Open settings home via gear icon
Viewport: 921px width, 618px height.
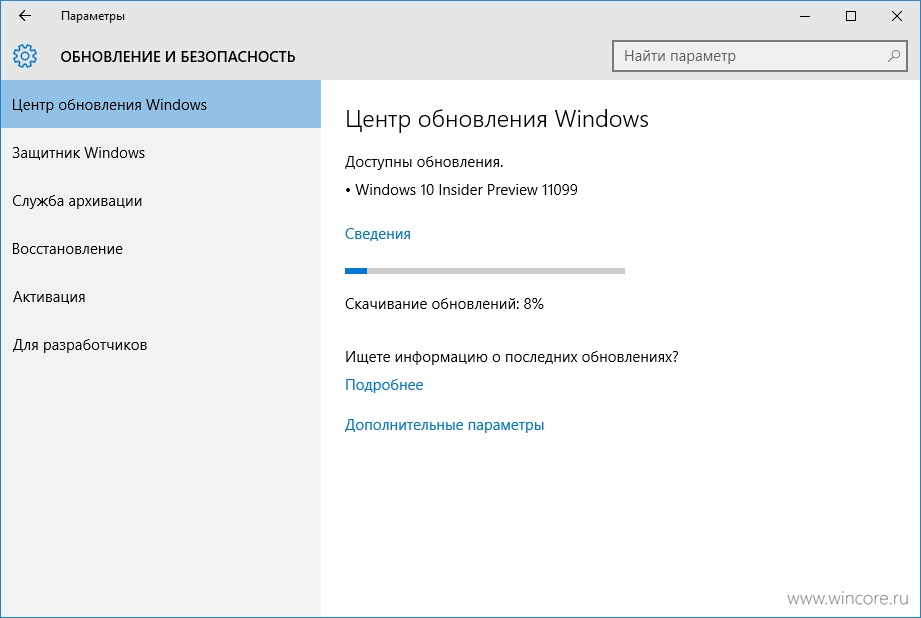click(x=25, y=56)
